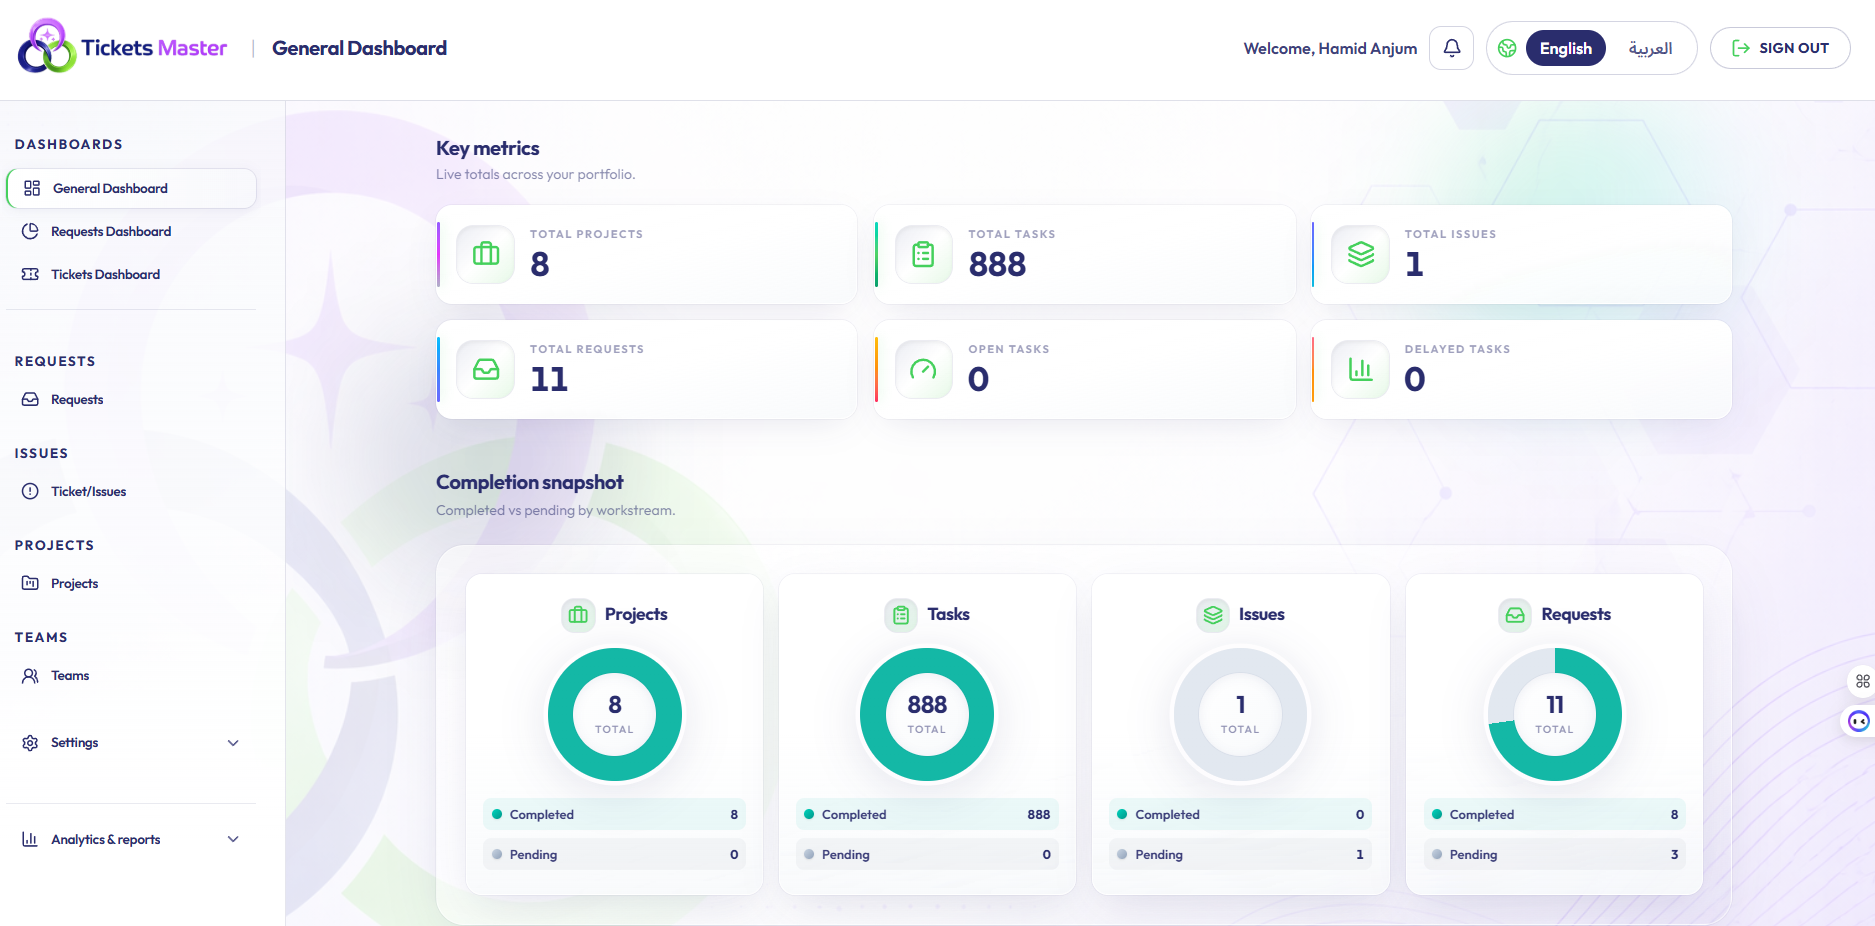
Task: Click the Projects folder icon in sidebar
Action: pyautogui.click(x=30, y=584)
